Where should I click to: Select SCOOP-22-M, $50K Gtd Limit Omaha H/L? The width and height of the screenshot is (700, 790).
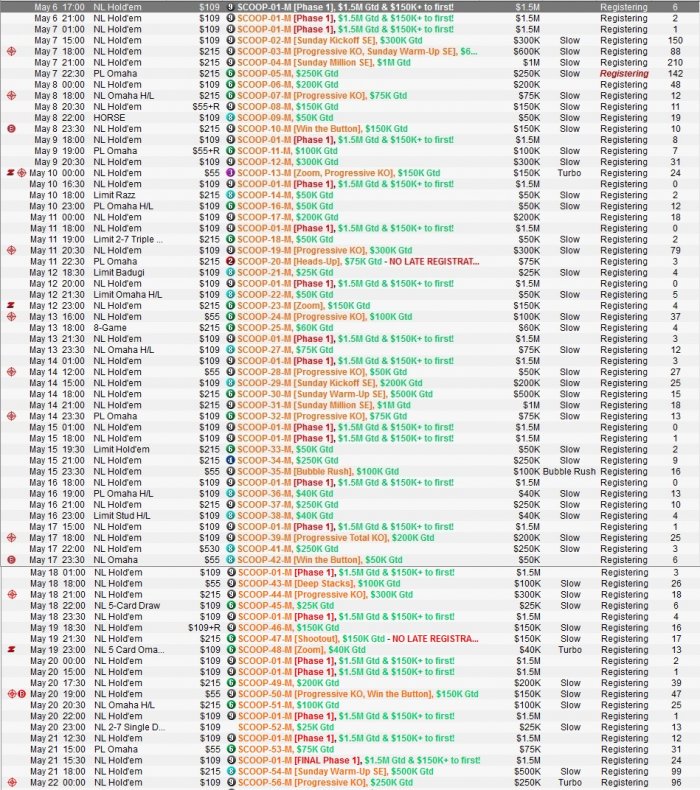pos(285,295)
